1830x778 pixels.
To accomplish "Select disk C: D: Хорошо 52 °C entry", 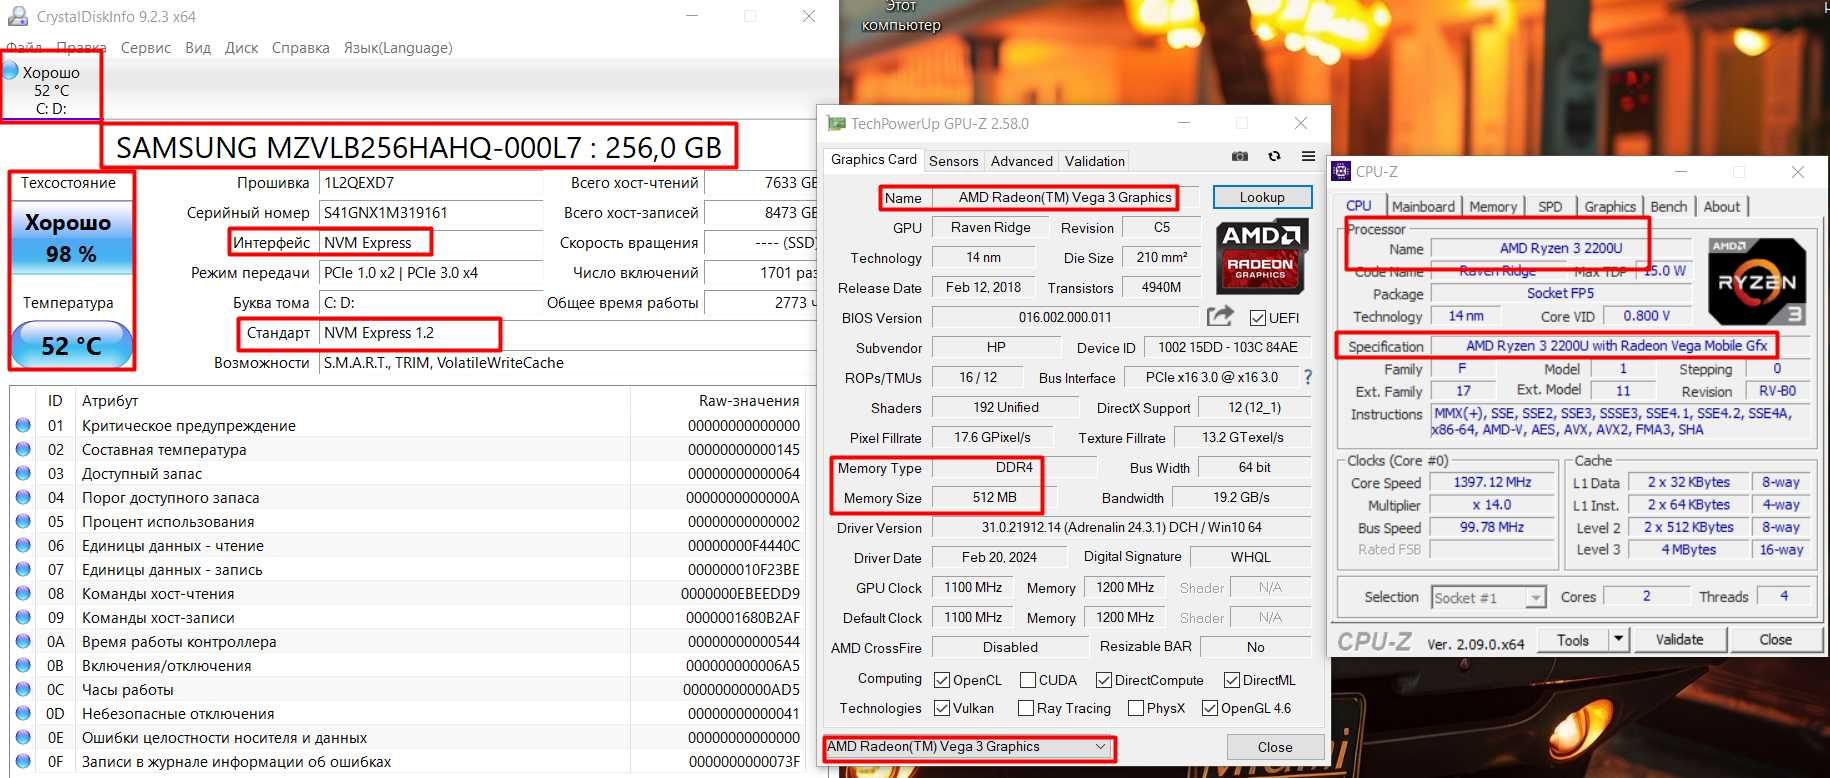I will tap(51, 90).
